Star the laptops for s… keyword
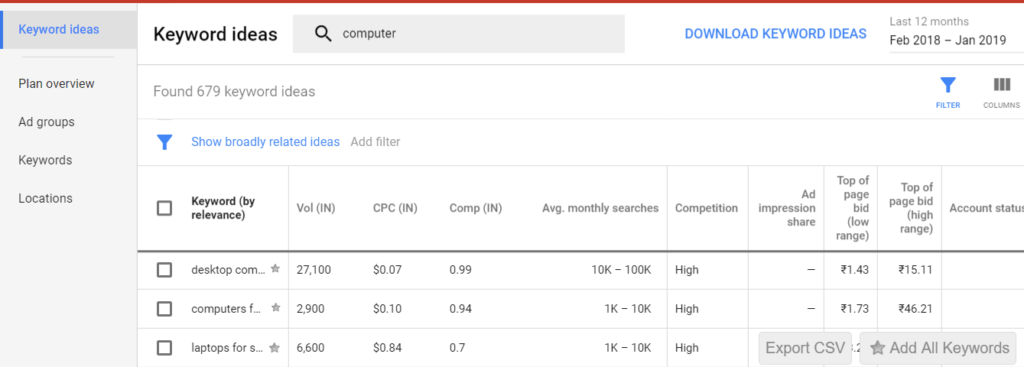This screenshot has height=367, width=1024. coord(275,347)
